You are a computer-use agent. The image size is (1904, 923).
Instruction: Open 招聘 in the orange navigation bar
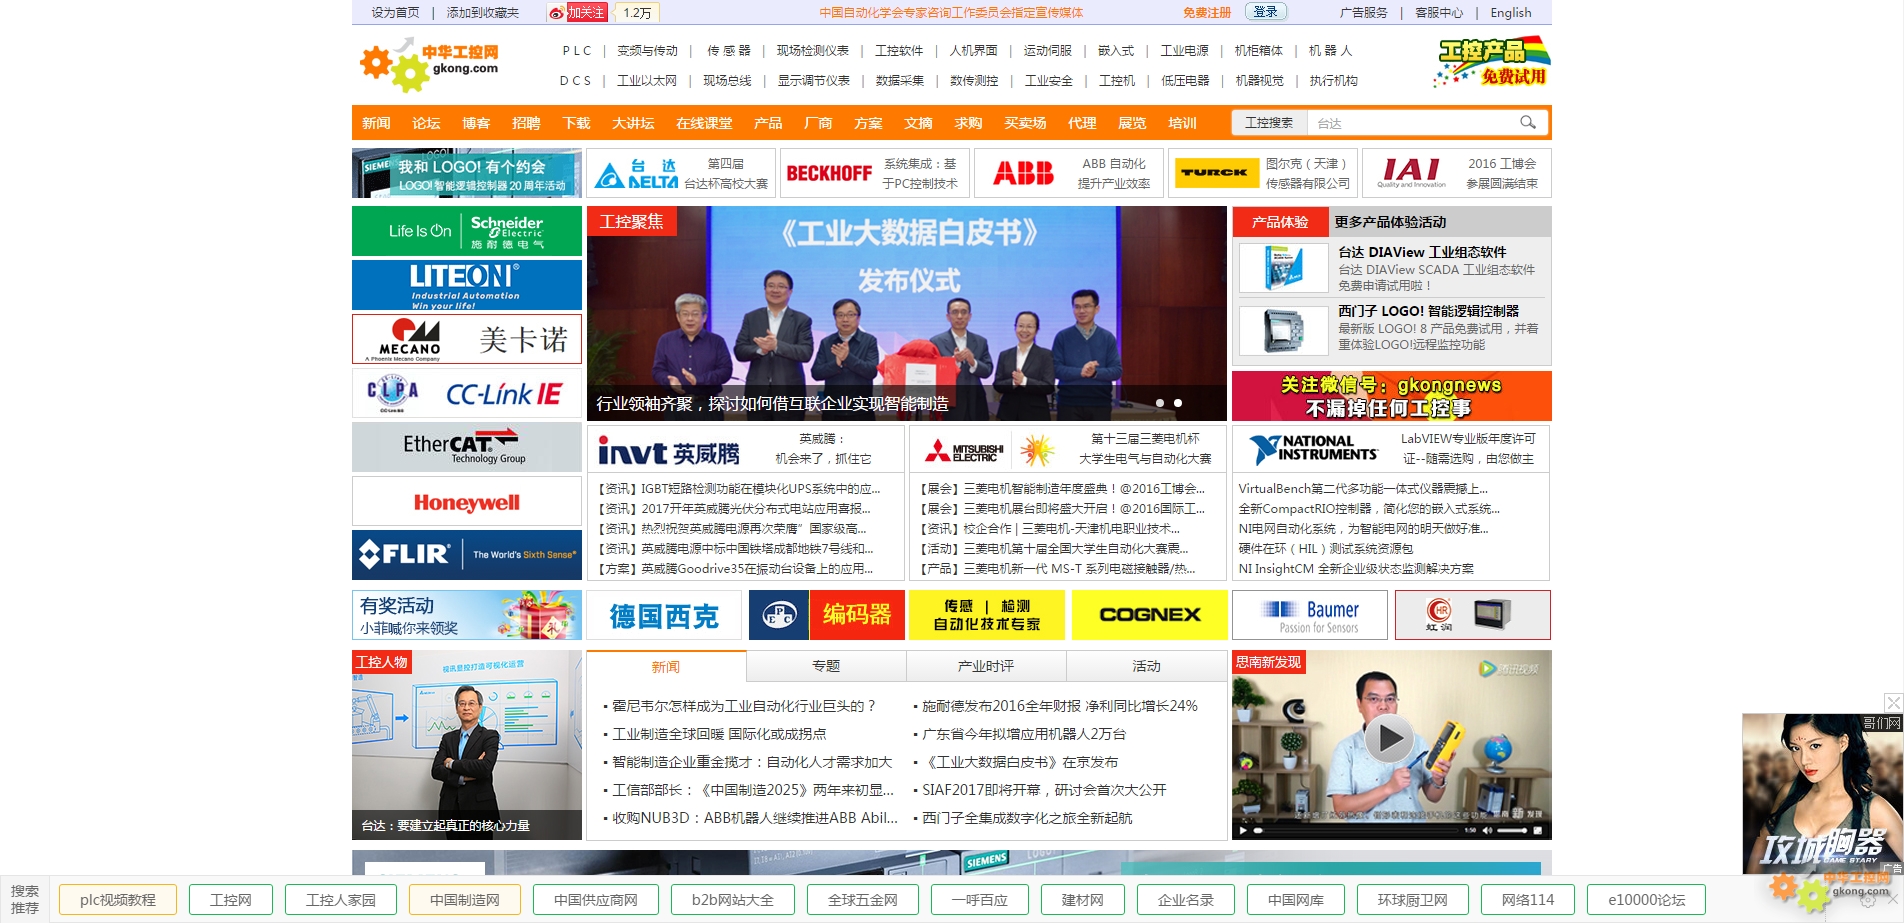pyautogui.click(x=526, y=123)
